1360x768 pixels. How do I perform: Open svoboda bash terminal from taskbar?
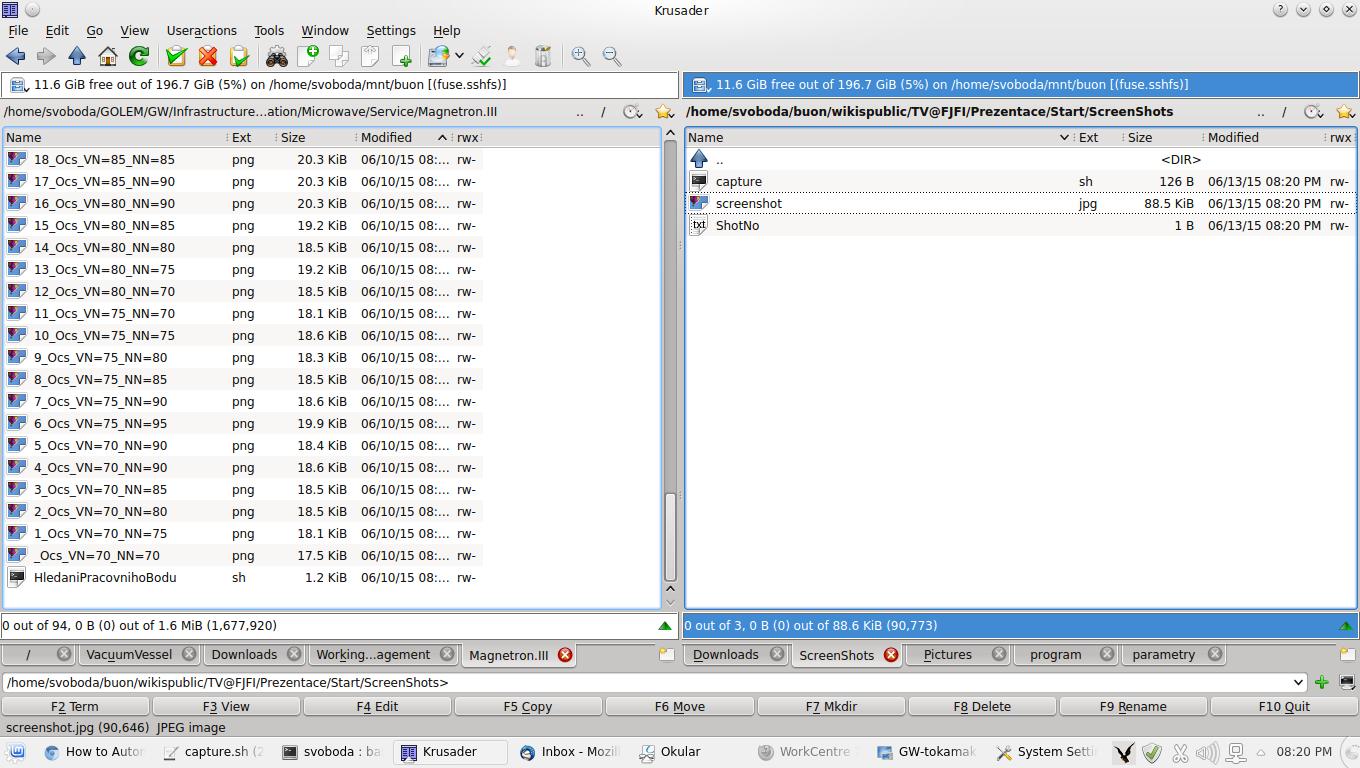331,752
